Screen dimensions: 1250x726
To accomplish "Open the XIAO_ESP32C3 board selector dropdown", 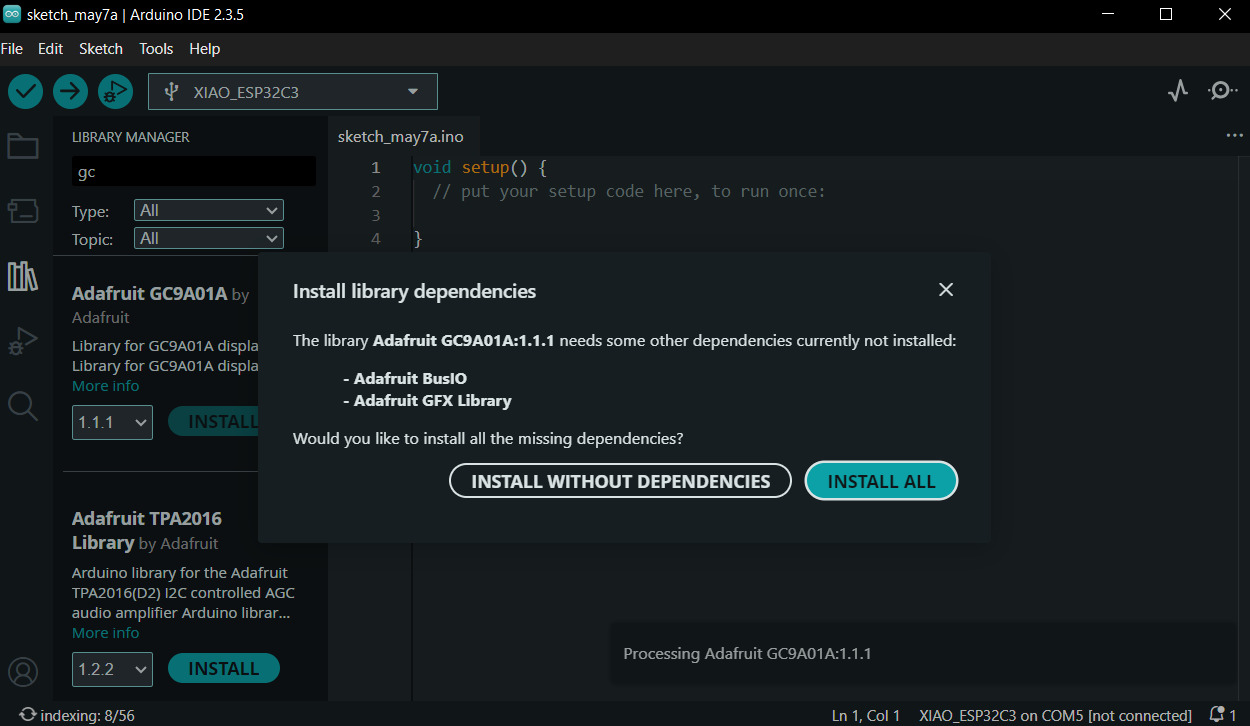I will 293,92.
